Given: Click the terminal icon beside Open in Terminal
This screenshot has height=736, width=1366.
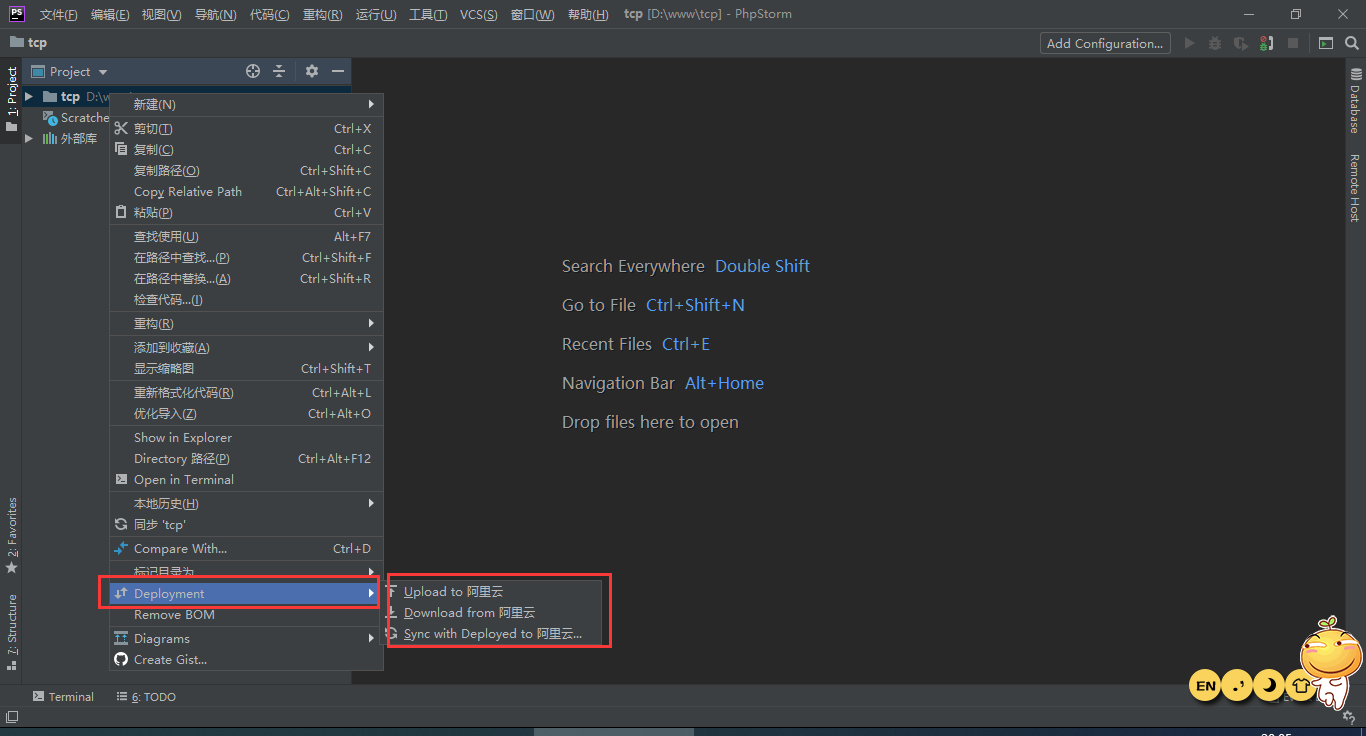Looking at the screenshot, I should [121, 479].
